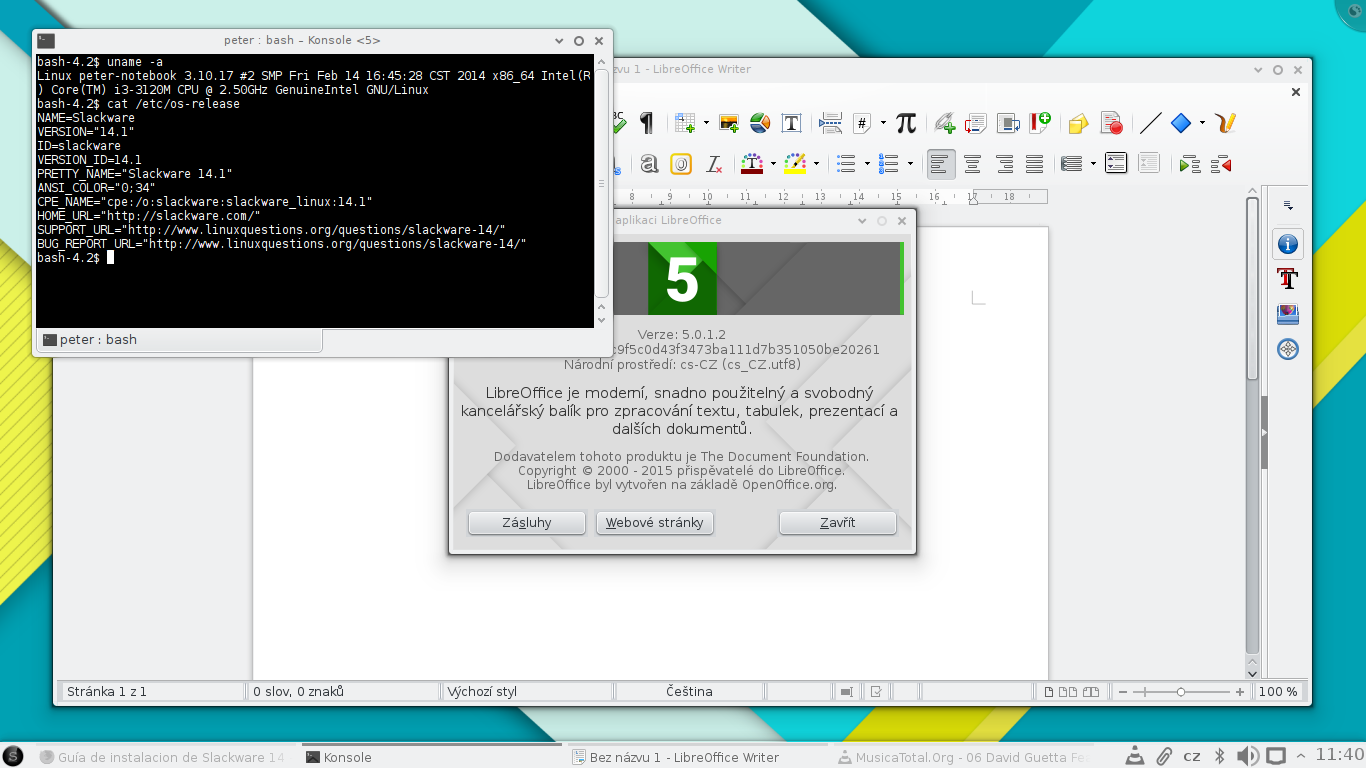Toggle the bulleted list

click(x=846, y=164)
